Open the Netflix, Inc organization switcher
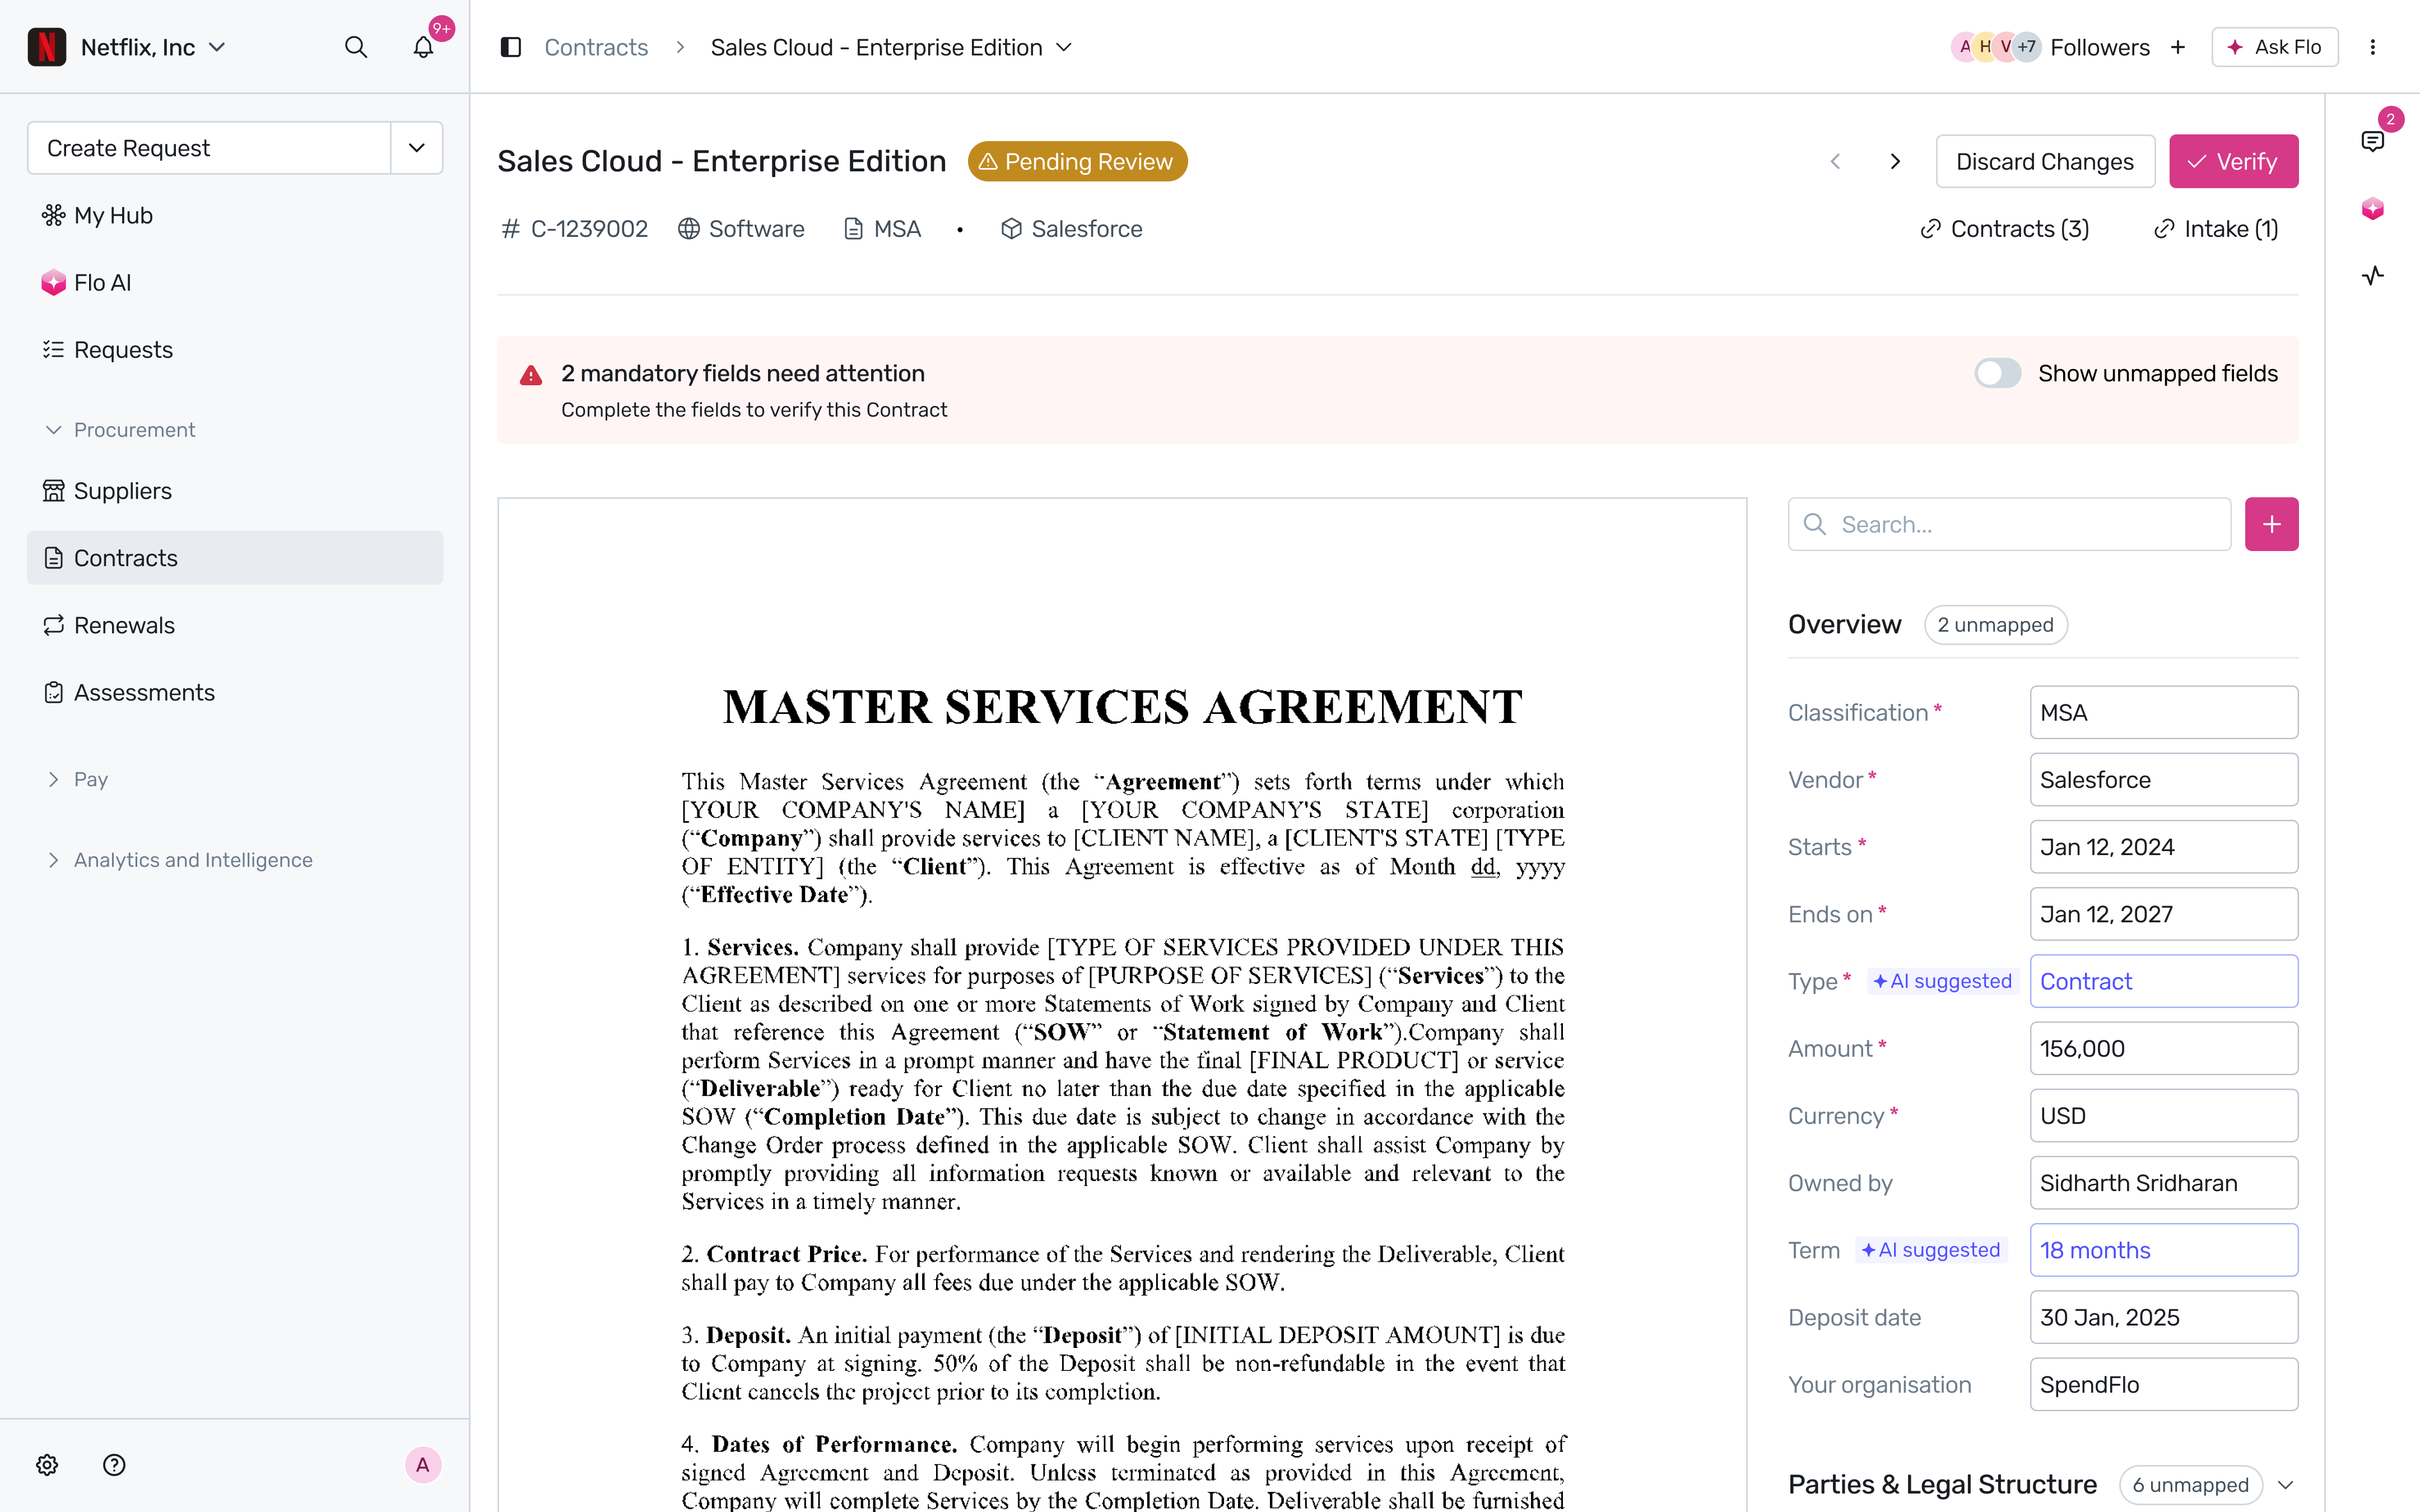This screenshot has height=1512, width=2420. [153, 47]
